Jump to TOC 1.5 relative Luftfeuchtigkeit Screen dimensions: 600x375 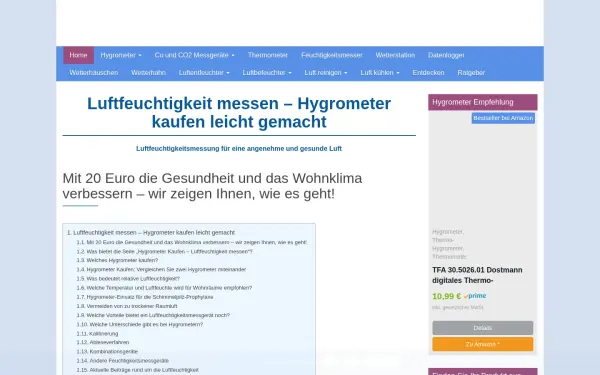(128, 279)
